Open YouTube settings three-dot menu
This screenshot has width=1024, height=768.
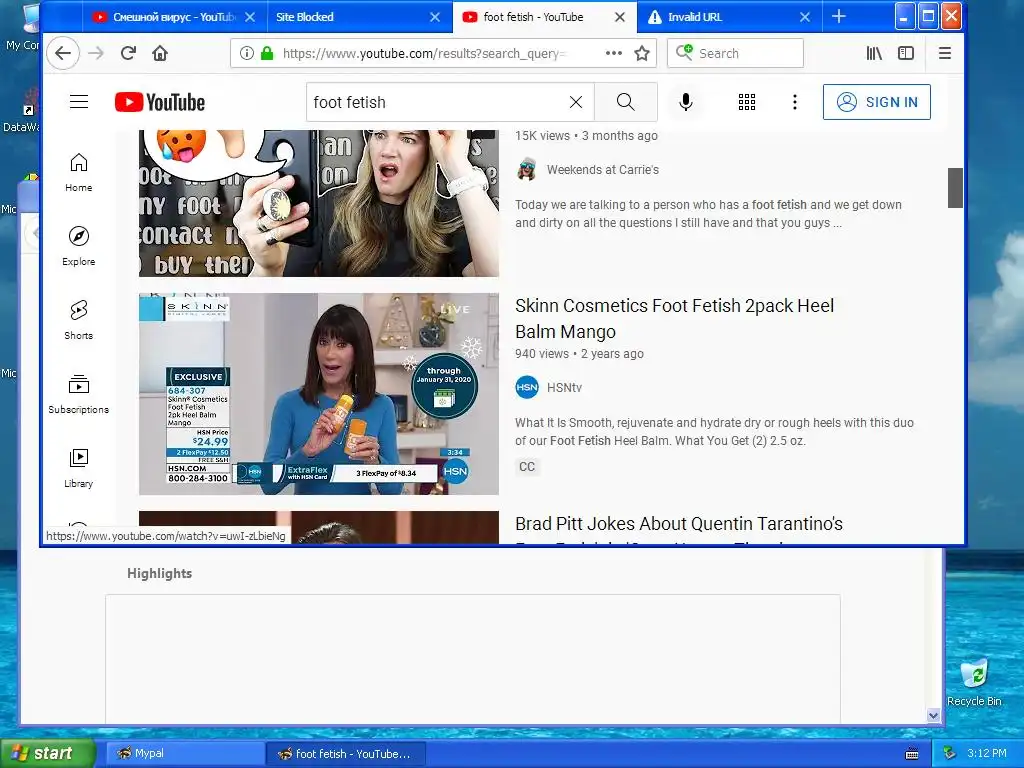795,102
